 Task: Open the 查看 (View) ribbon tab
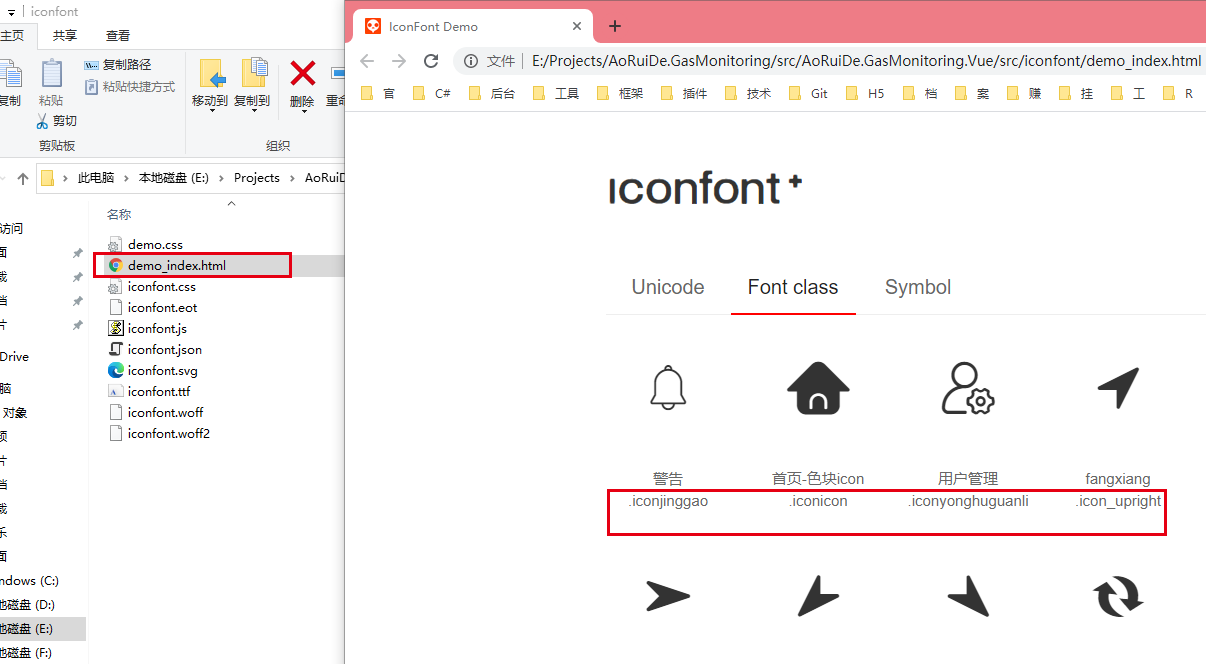pyautogui.click(x=118, y=36)
